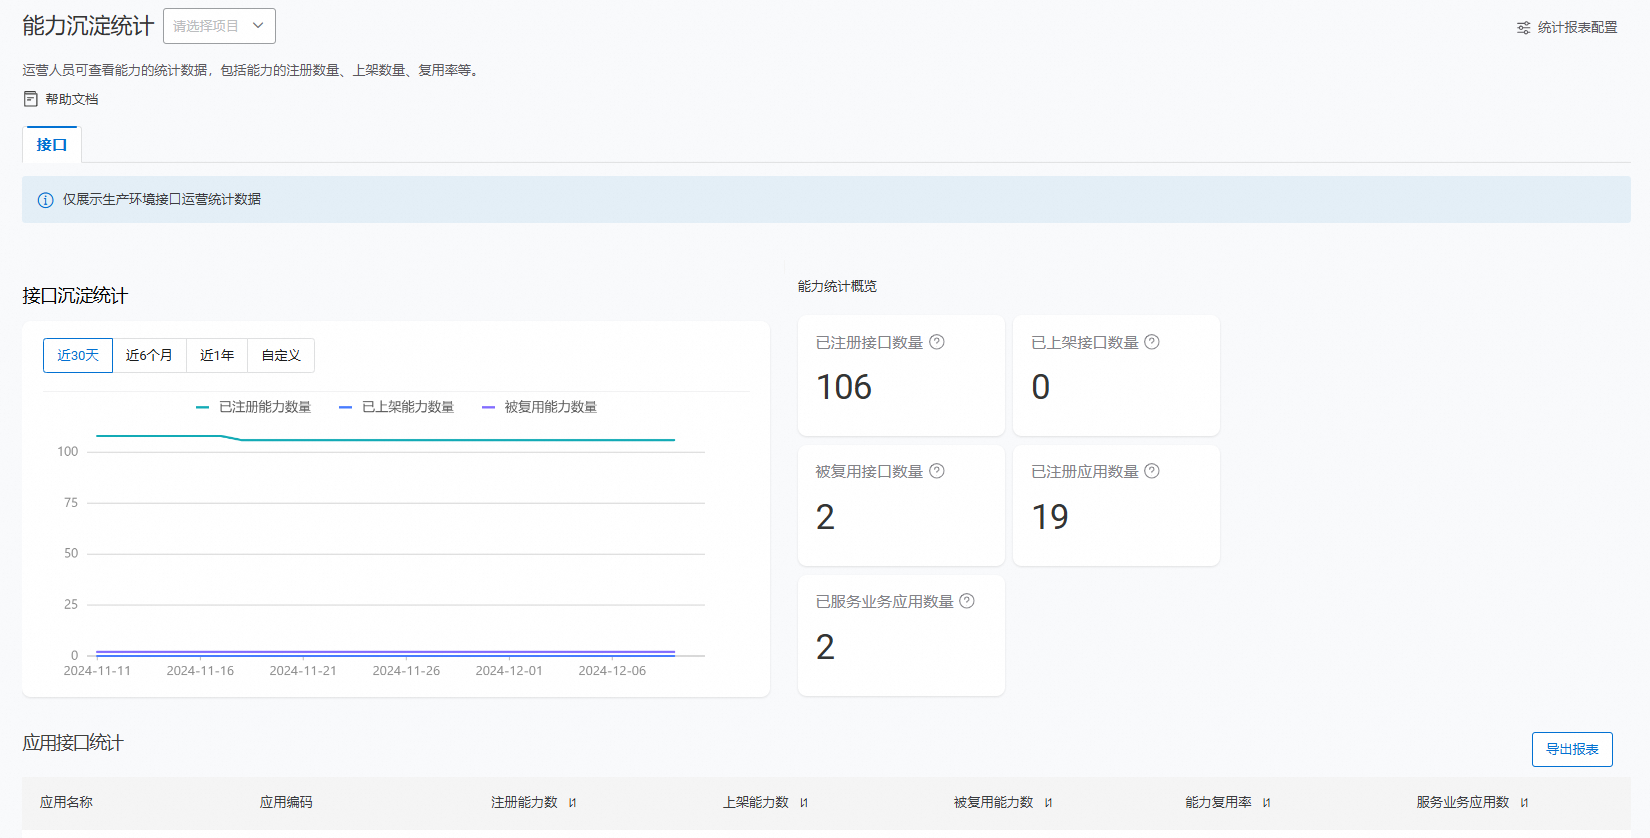Select the 近6个月 time range
The height and width of the screenshot is (838, 1650).
tap(149, 355)
